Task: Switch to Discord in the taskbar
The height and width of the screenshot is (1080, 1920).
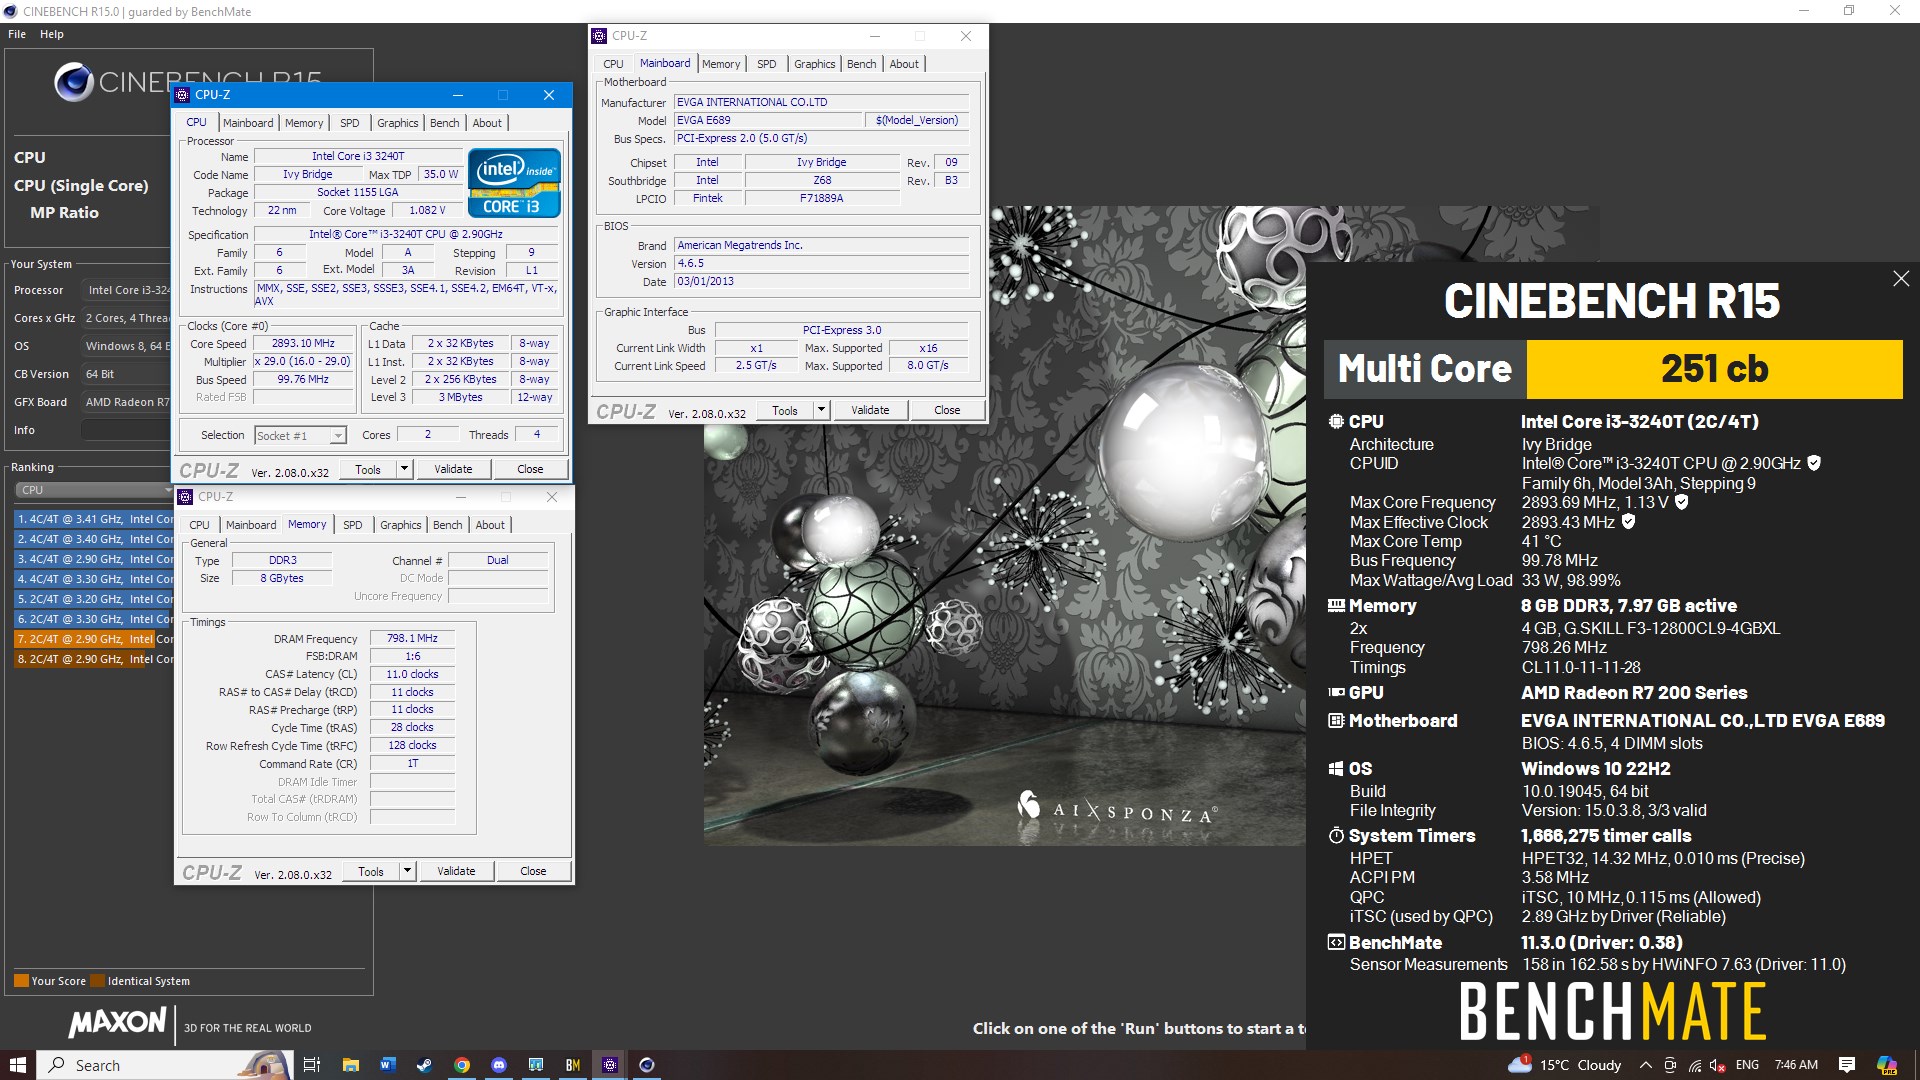Action: click(498, 1065)
